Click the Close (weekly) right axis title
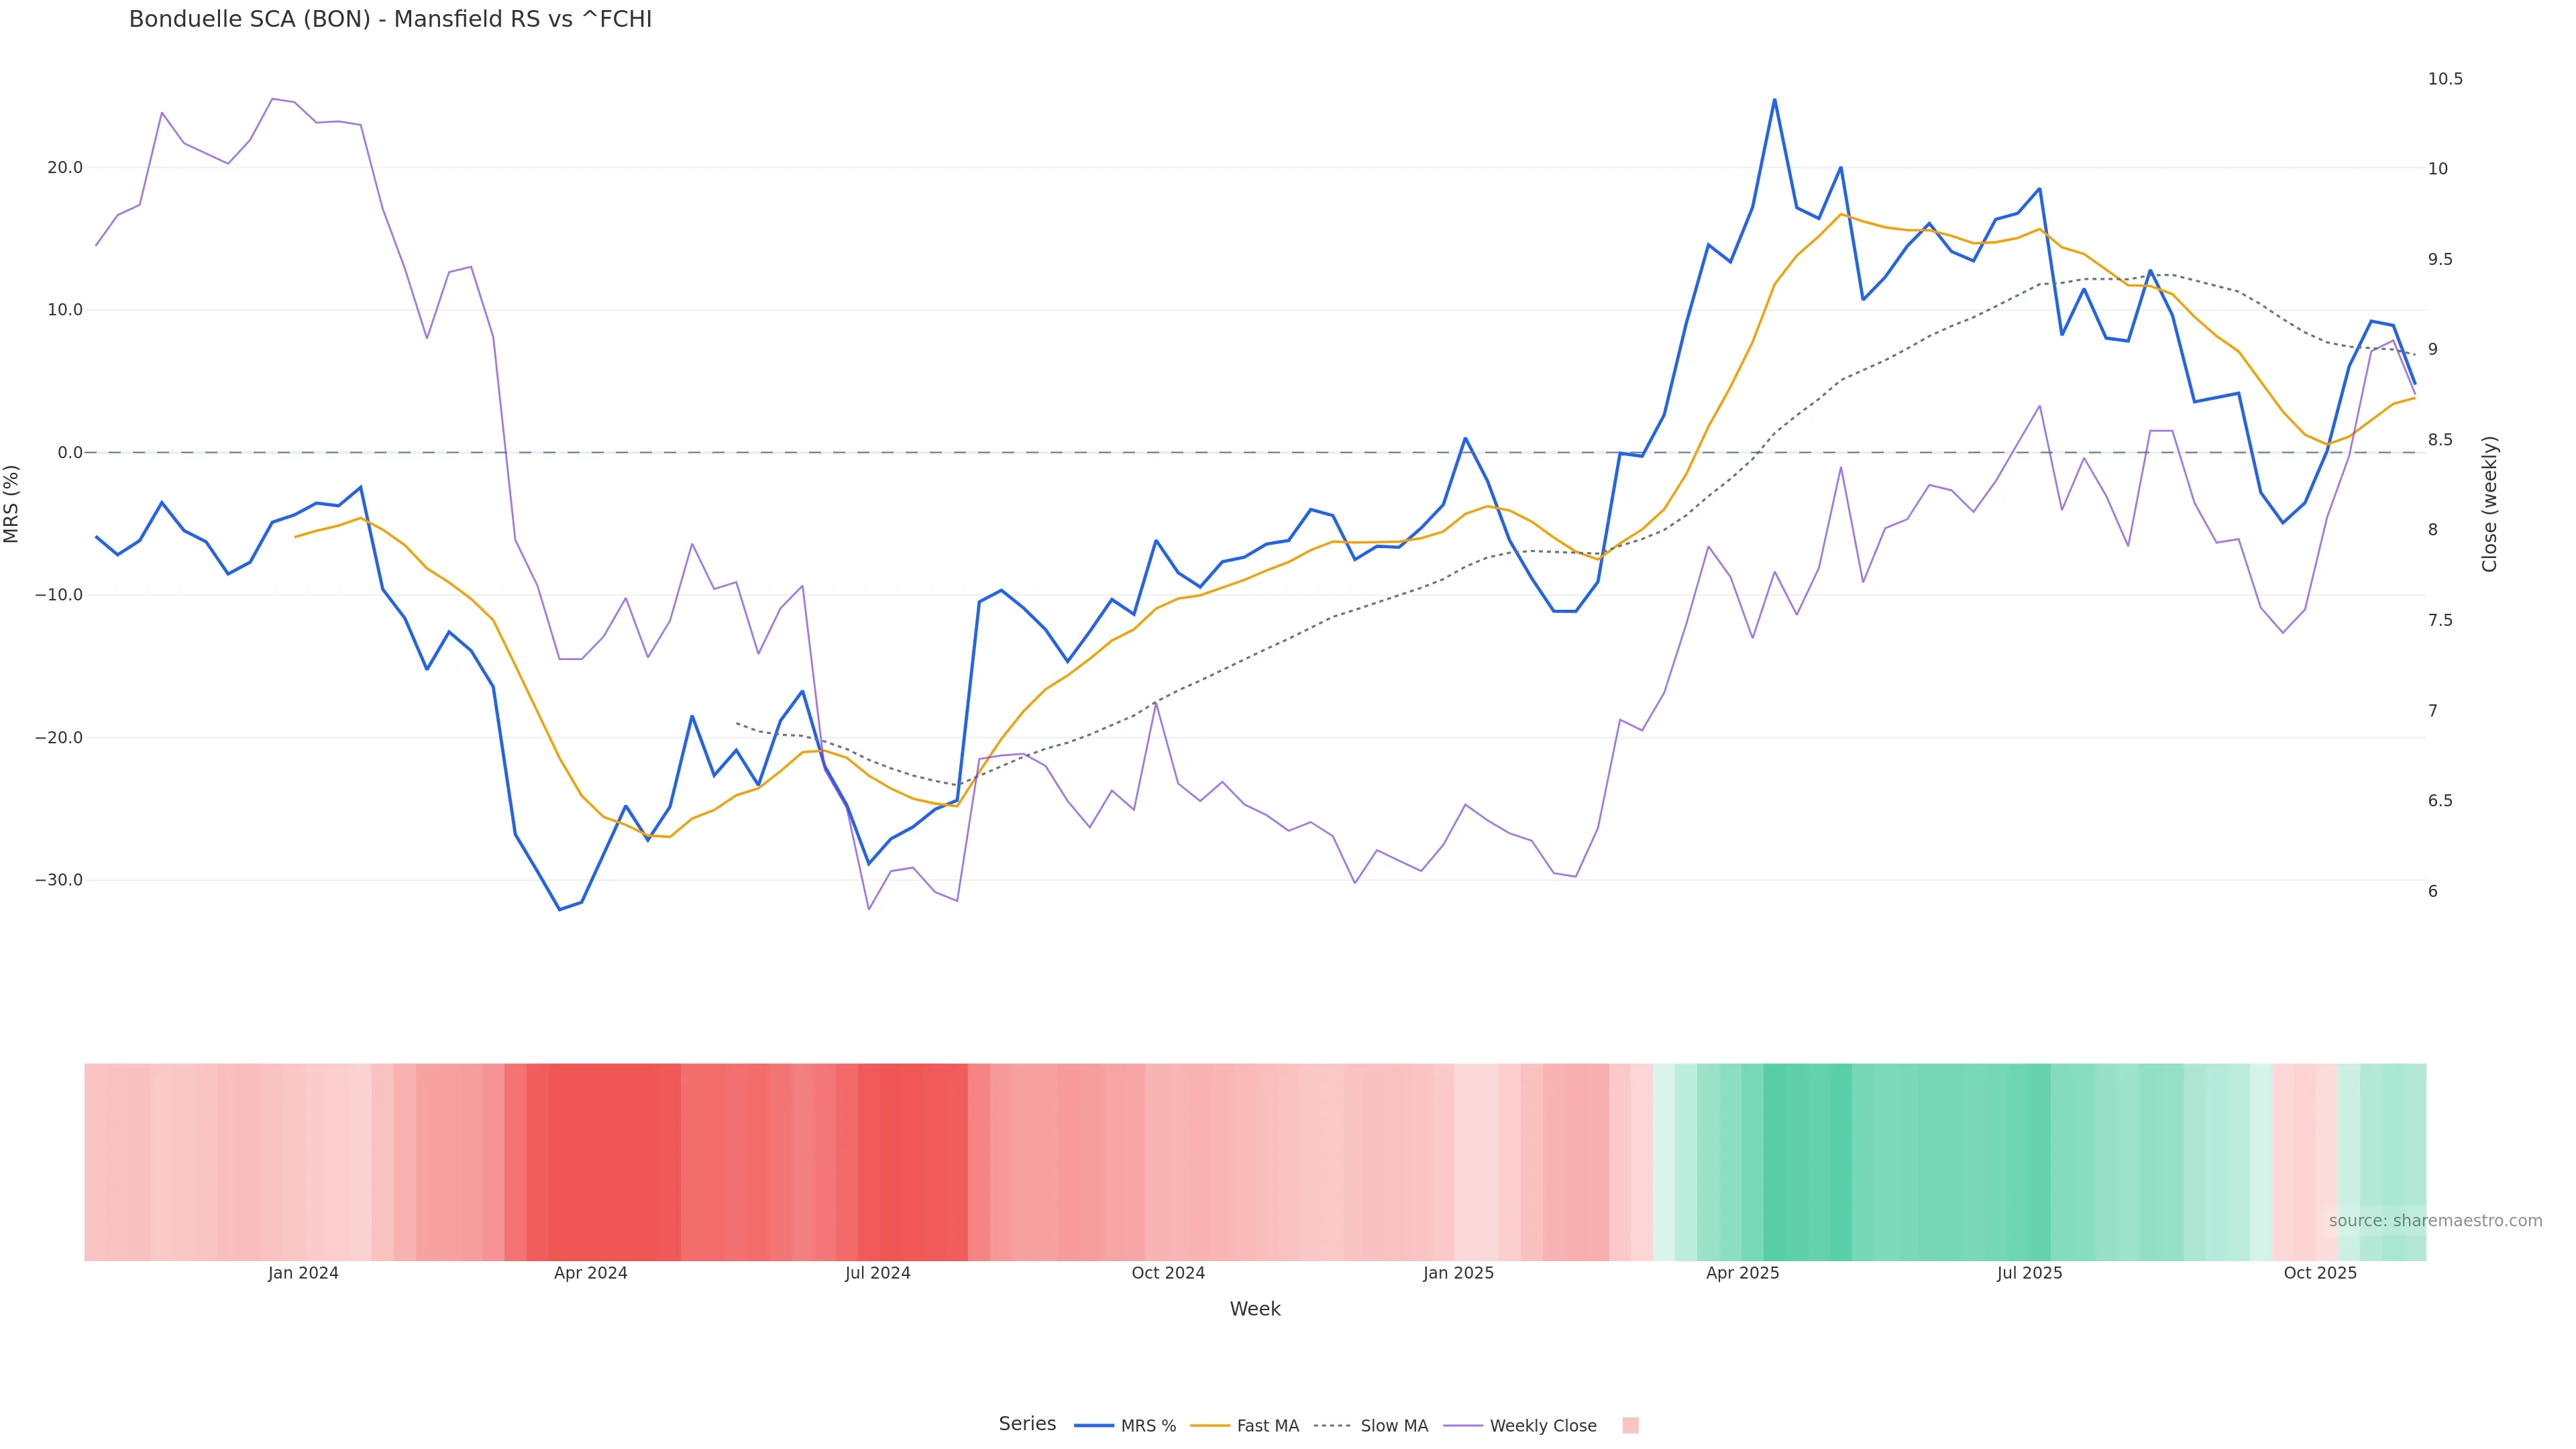Viewport: 2576px width, 1449px height. tap(2489, 504)
